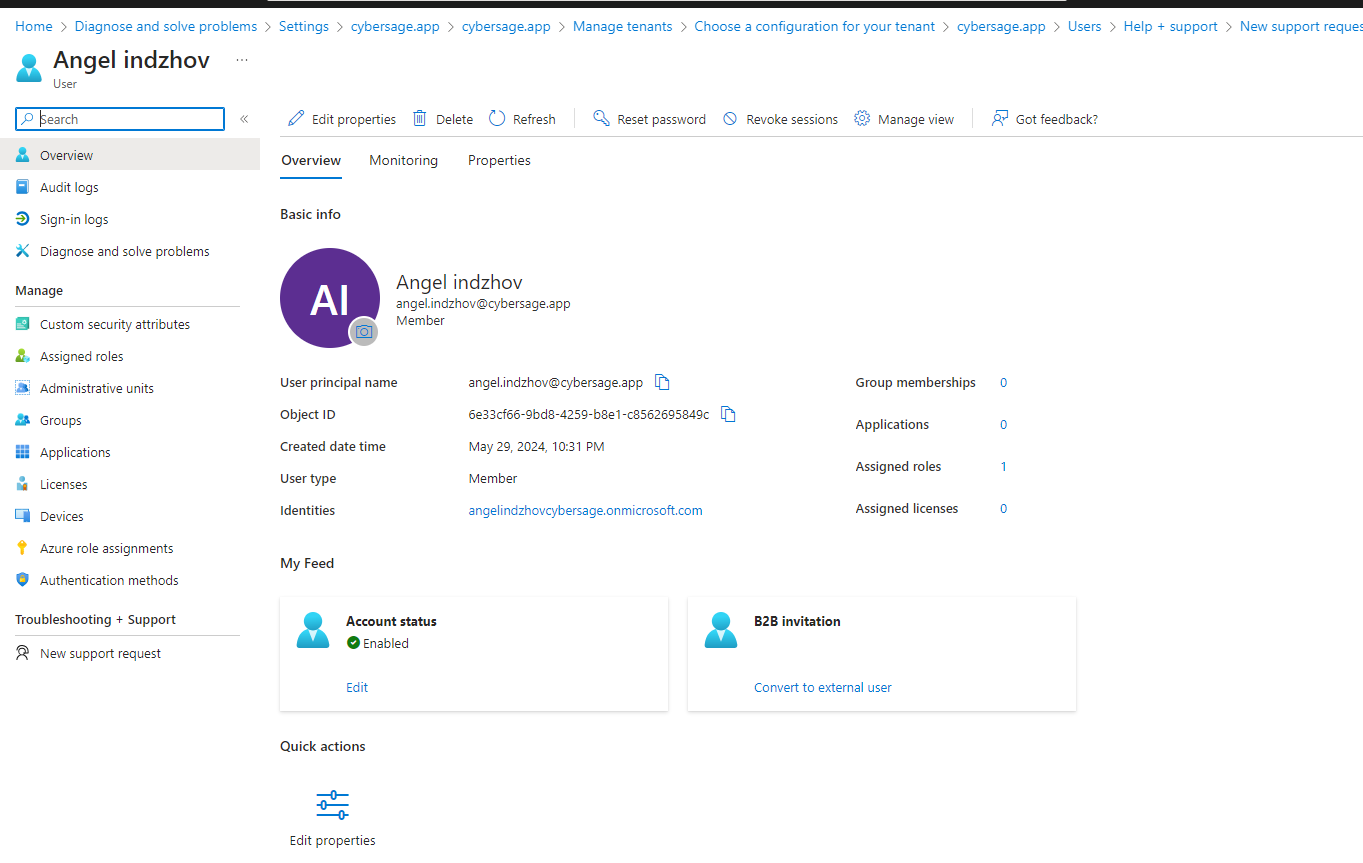The width and height of the screenshot is (1363, 863).
Task: Click the camera icon on the profile avatar
Action: 363,331
